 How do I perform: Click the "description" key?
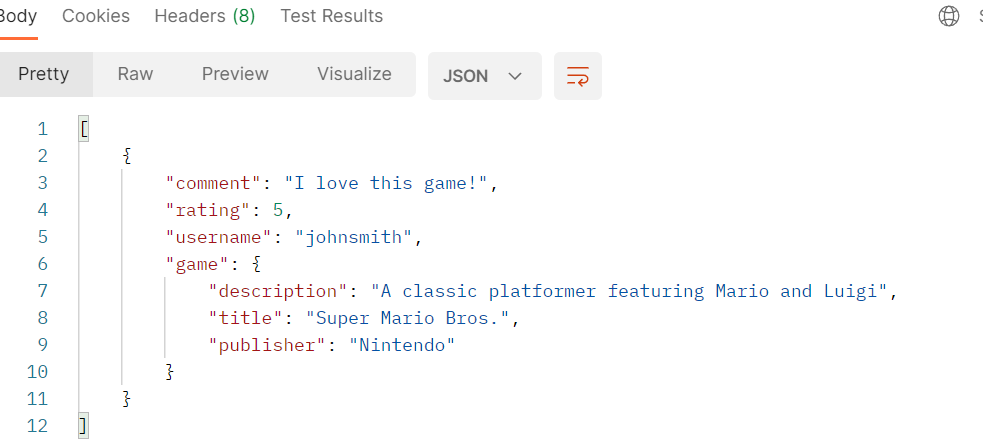[278, 291]
